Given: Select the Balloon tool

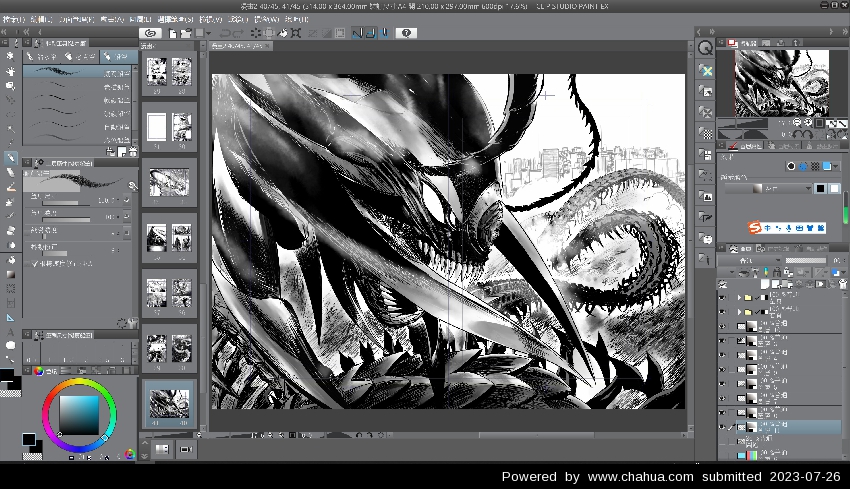Looking at the screenshot, I should 10,345.
